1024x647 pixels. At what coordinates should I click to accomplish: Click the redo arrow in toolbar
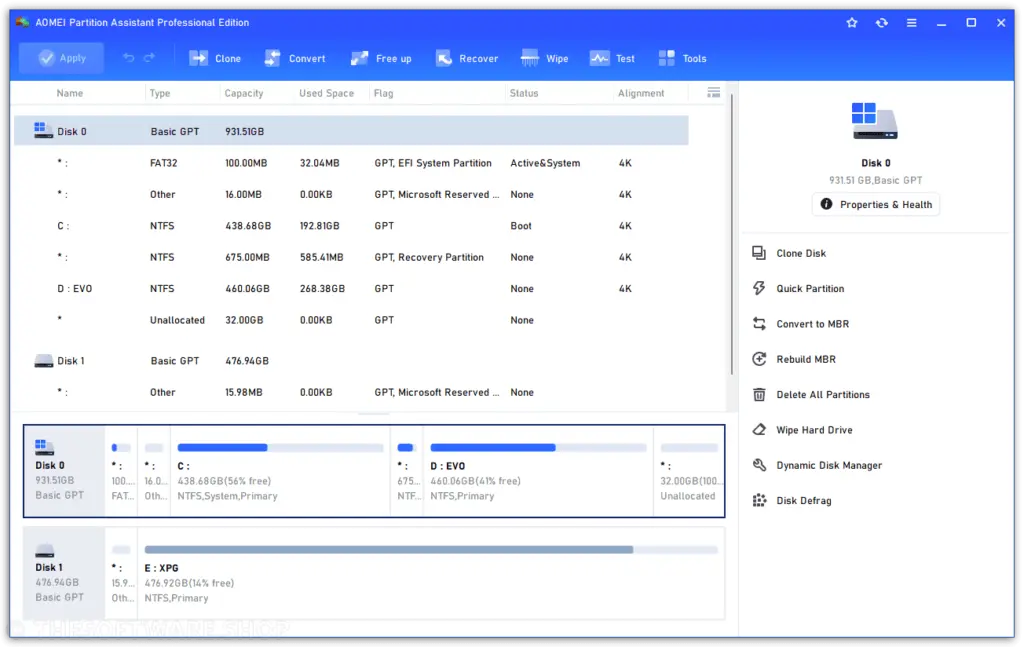pos(150,58)
